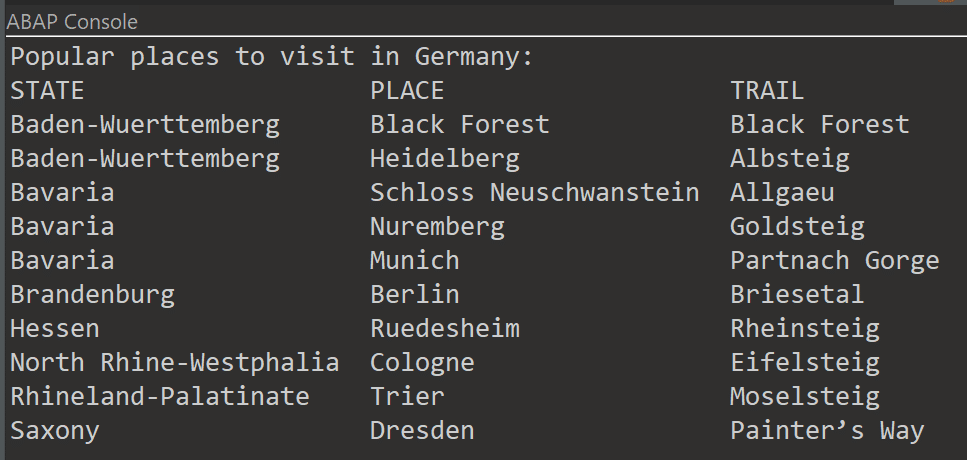Select the Painter's Way trail text
967x460 pixels.
(827, 430)
